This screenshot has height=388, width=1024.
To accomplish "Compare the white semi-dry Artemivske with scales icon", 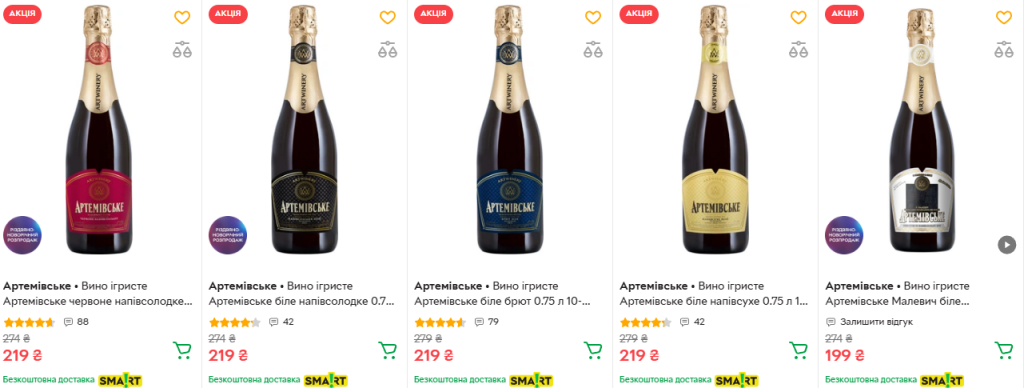I will 799,50.
